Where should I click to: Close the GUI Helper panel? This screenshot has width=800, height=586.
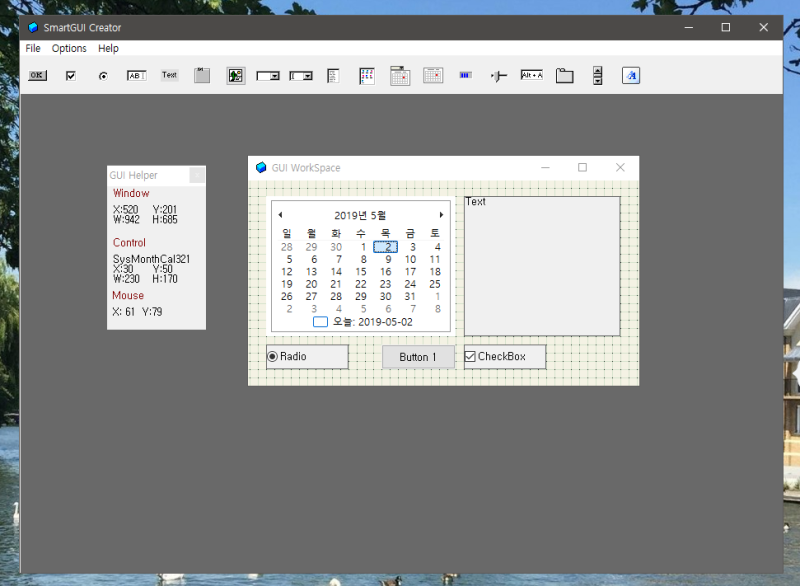click(197, 175)
